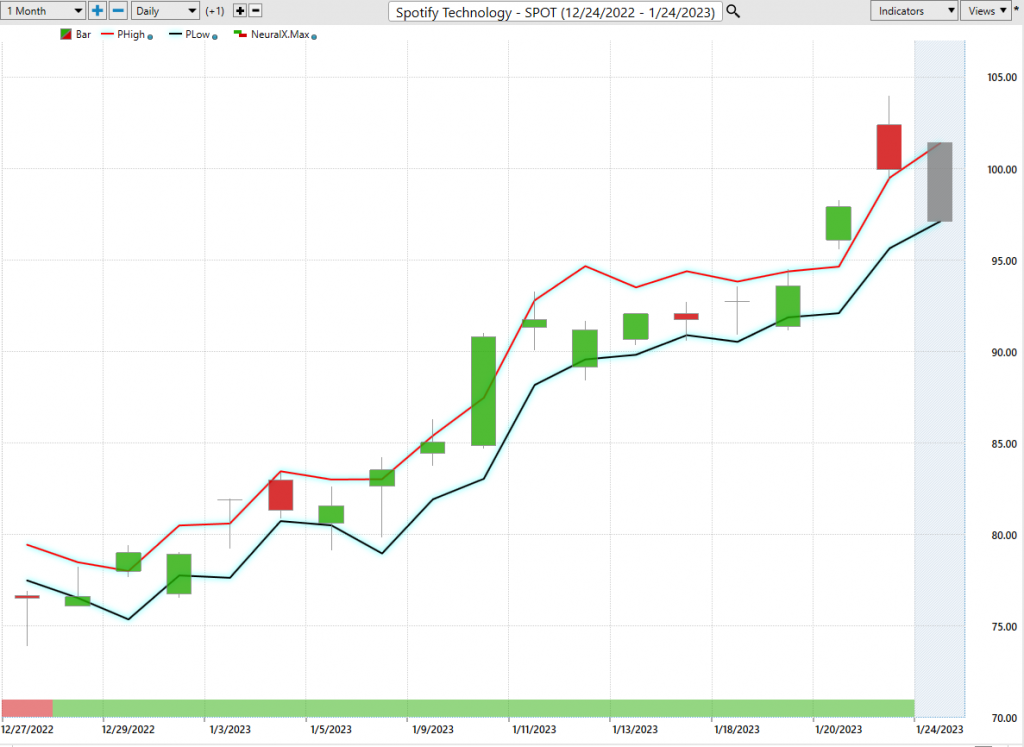Click the Bar legend candle icon
This screenshot has width=1024, height=747.
pos(66,35)
